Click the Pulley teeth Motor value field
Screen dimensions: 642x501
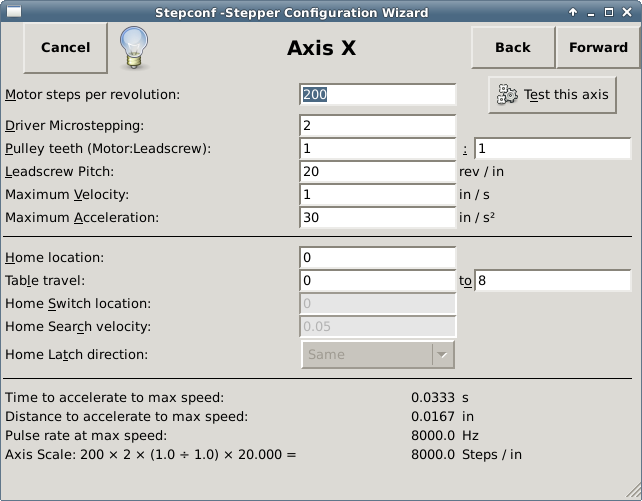click(377, 149)
